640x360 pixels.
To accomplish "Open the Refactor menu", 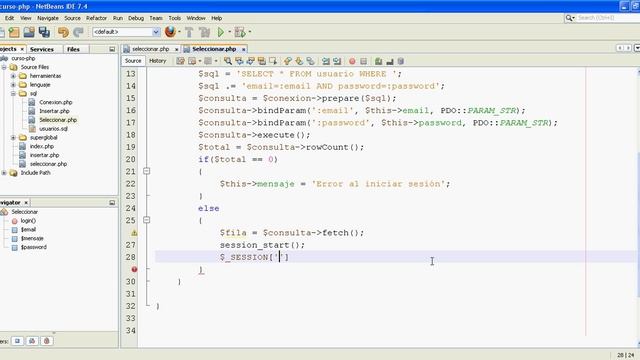I will point(96,18).
